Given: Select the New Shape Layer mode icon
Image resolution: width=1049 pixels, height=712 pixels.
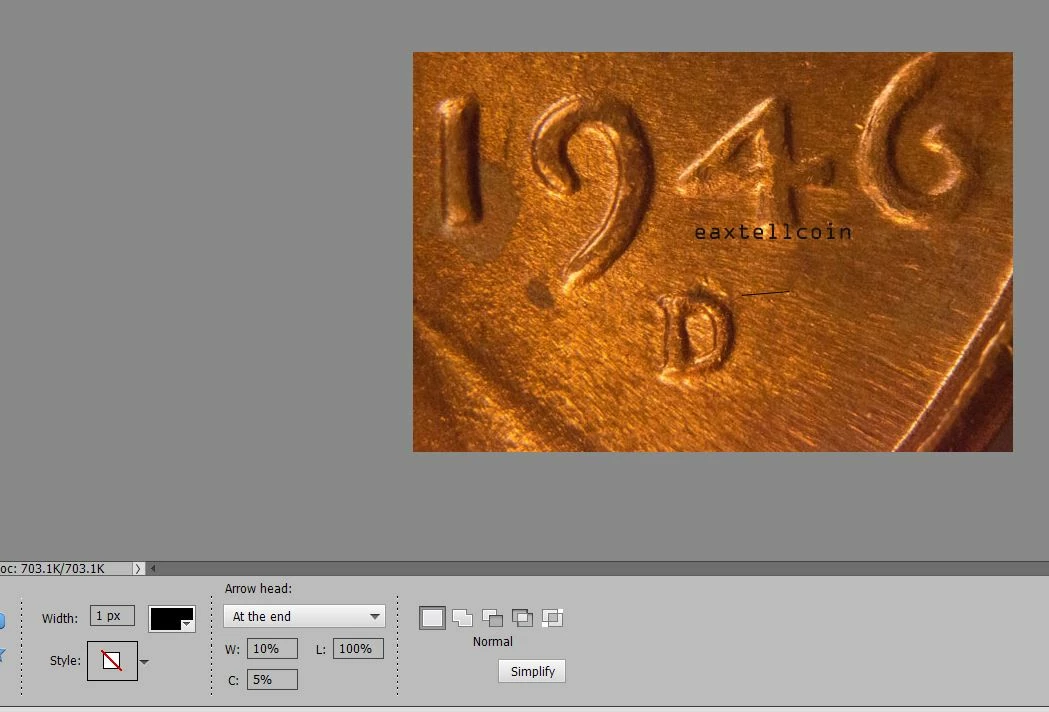Looking at the screenshot, I should pyautogui.click(x=432, y=618).
